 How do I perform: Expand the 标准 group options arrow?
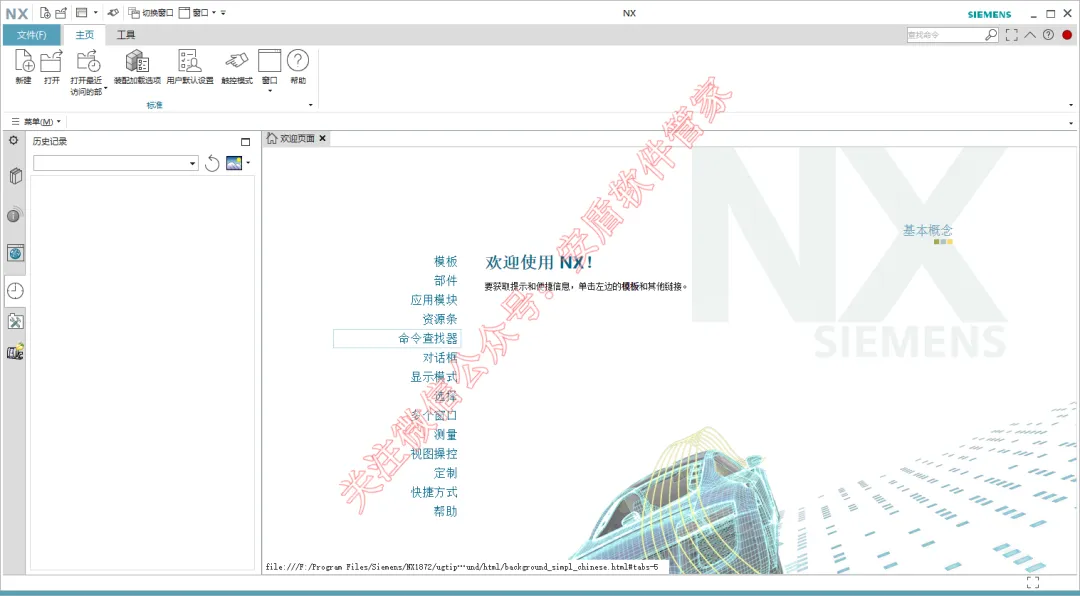pyautogui.click(x=310, y=105)
